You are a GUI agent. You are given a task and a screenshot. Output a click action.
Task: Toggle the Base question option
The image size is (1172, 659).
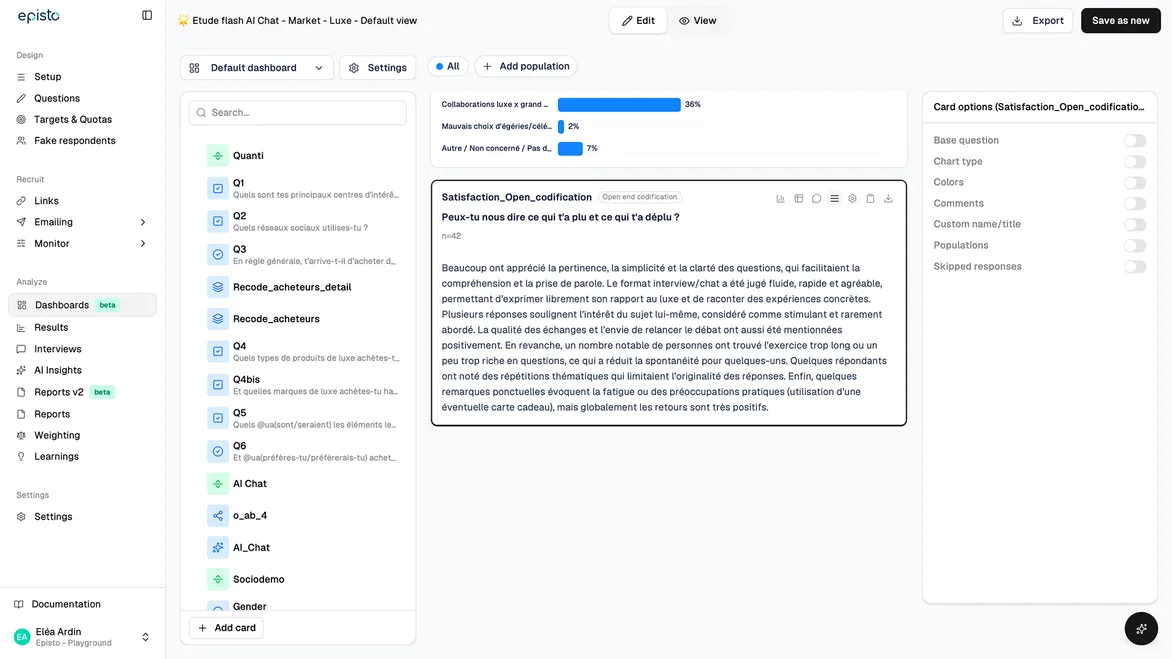(x=1135, y=140)
